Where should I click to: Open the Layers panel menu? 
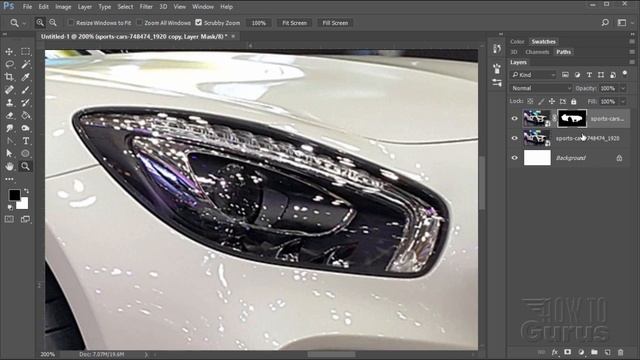[x=632, y=62]
